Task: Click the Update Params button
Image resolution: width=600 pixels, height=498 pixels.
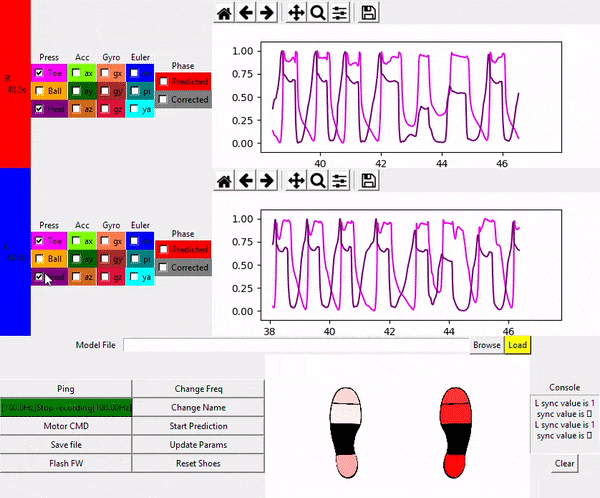Action: point(198,445)
